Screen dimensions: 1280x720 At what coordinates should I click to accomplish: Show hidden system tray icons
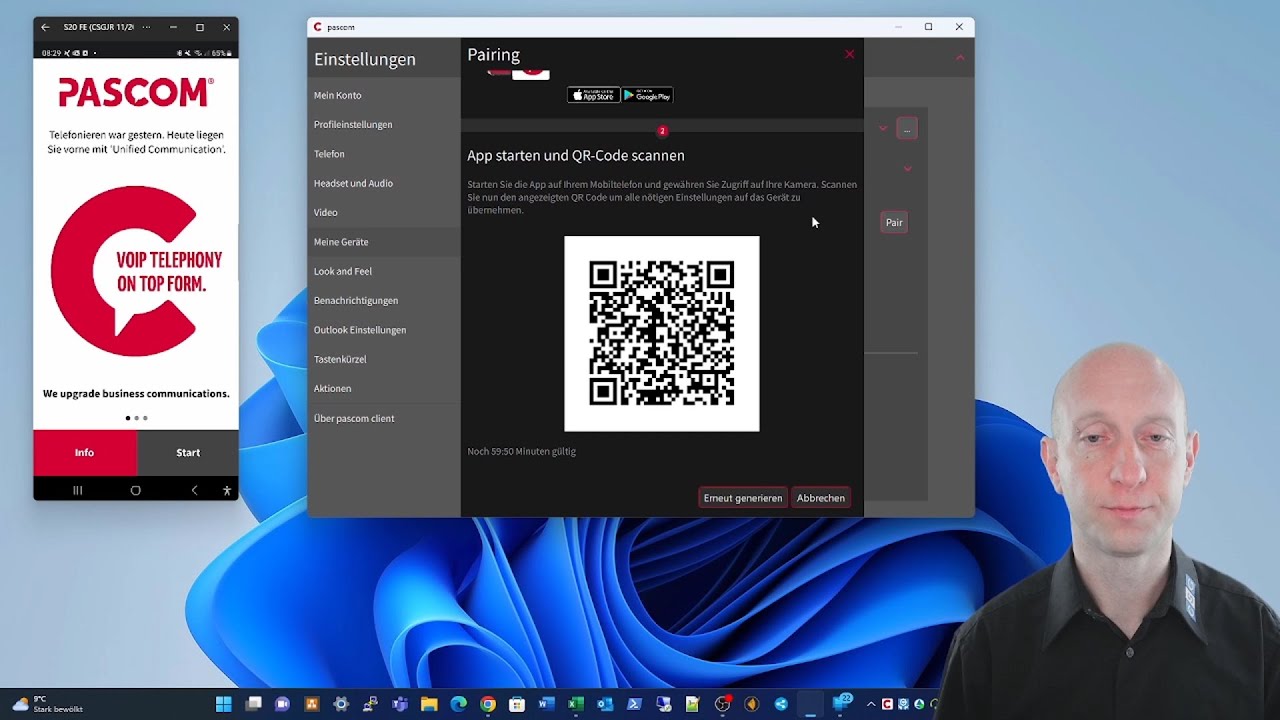tap(871, 704)
